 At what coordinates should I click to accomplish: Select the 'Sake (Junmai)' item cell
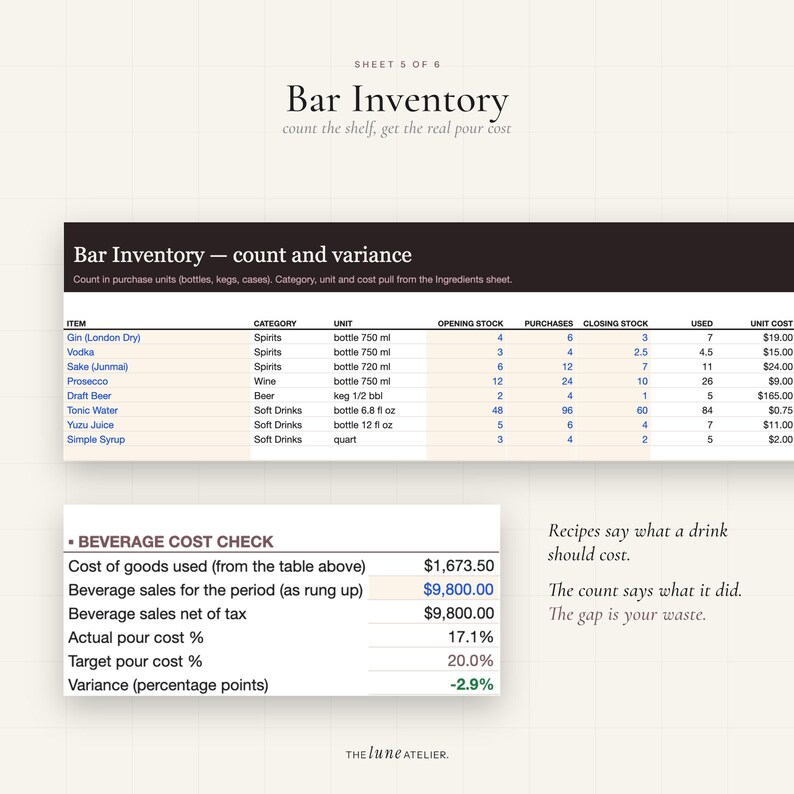[x=157, y=367]
